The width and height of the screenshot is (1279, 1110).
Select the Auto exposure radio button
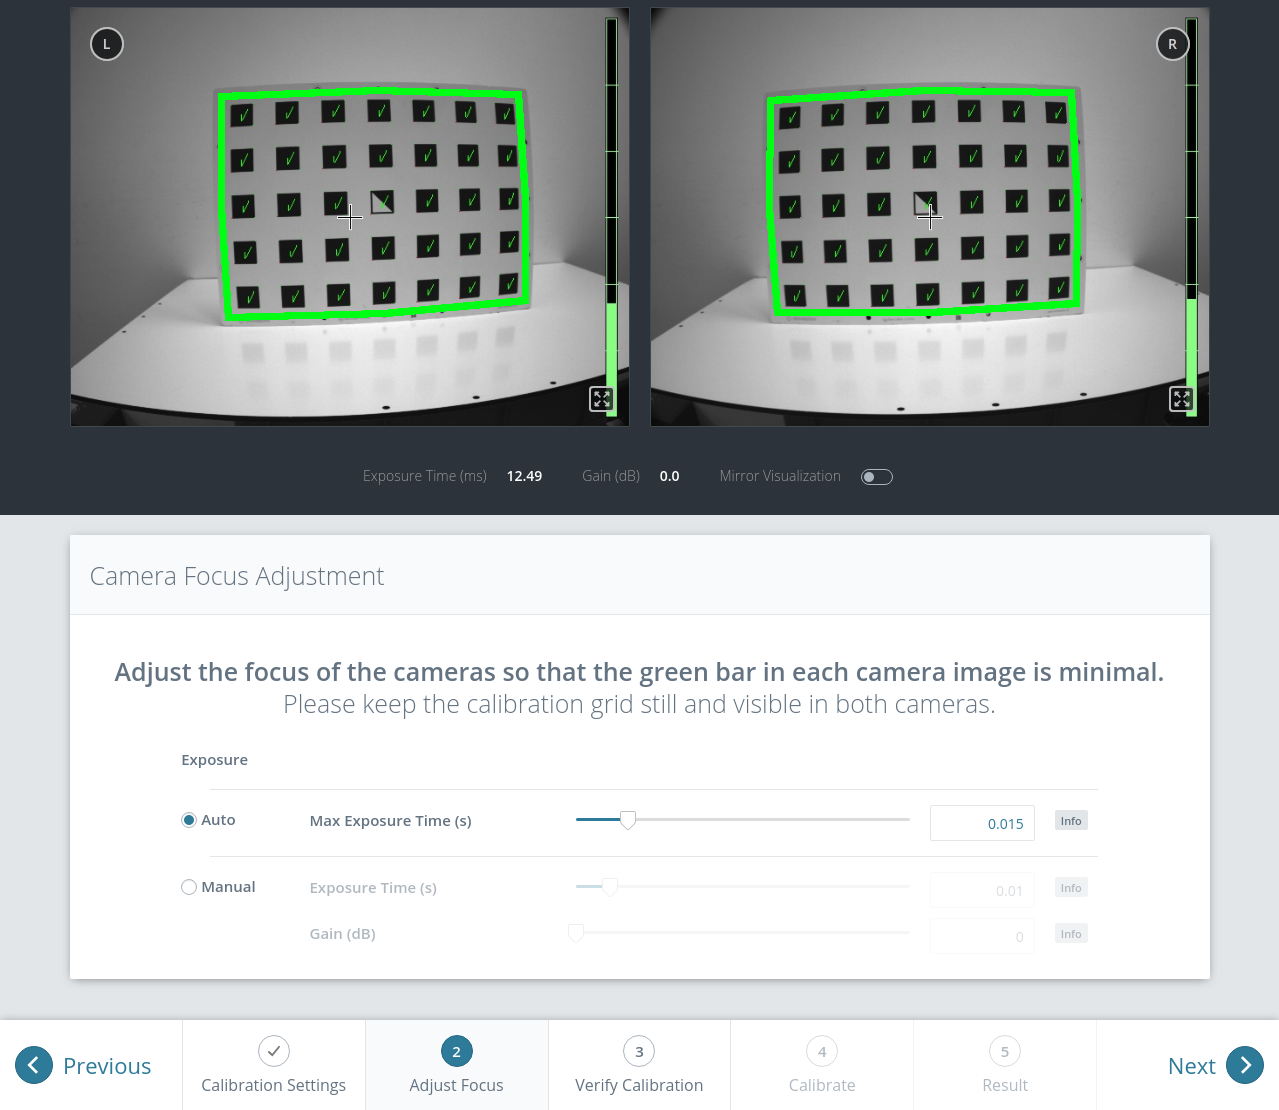point(188,819)
